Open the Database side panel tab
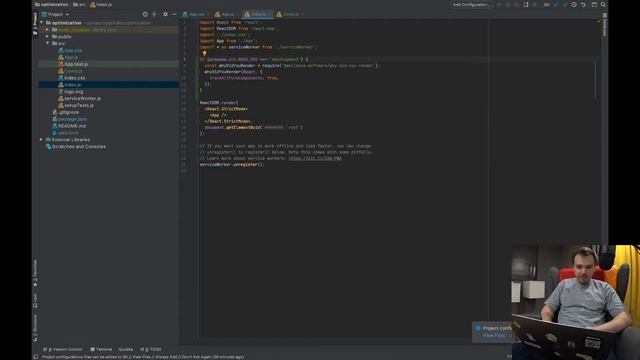The width and height of the screenshot is (640, 360). point(605,24)
